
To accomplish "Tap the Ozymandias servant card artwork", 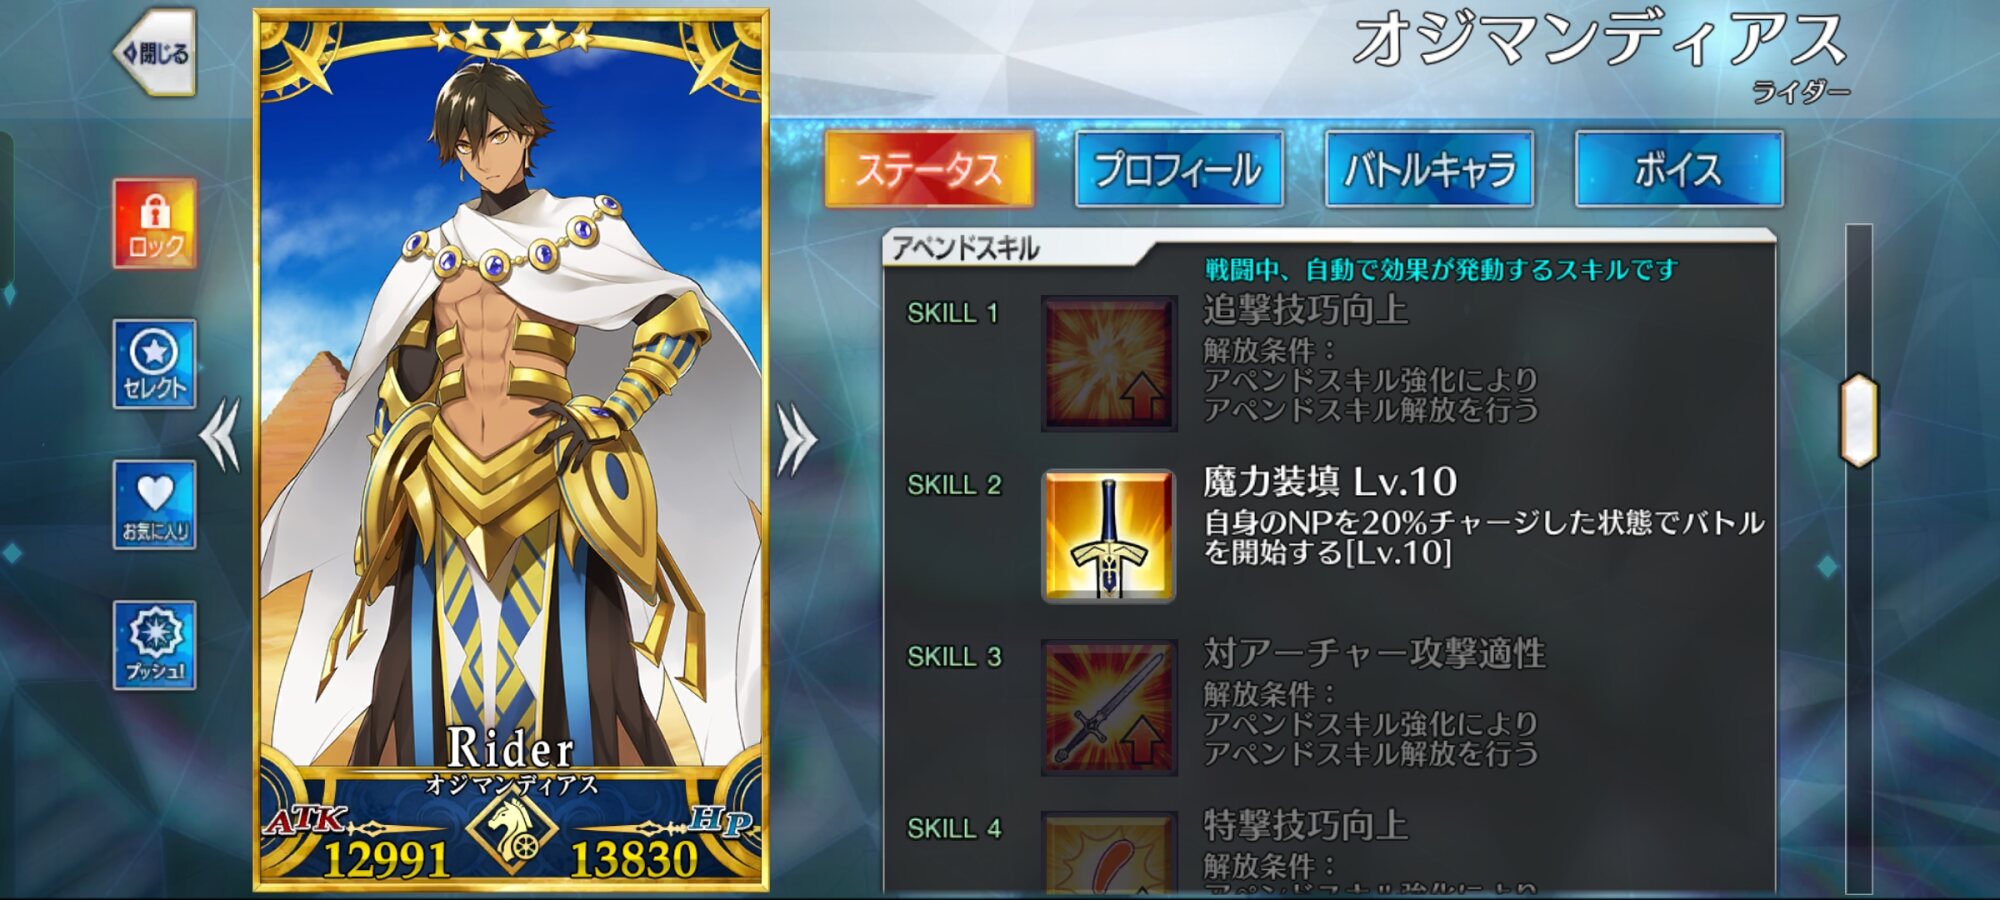I will pos(511,420).
